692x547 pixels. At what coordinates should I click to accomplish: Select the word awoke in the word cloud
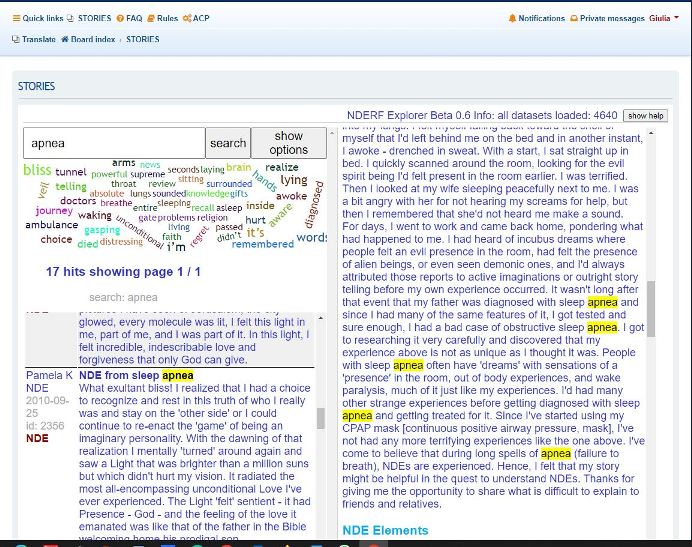tap(291, 196)
